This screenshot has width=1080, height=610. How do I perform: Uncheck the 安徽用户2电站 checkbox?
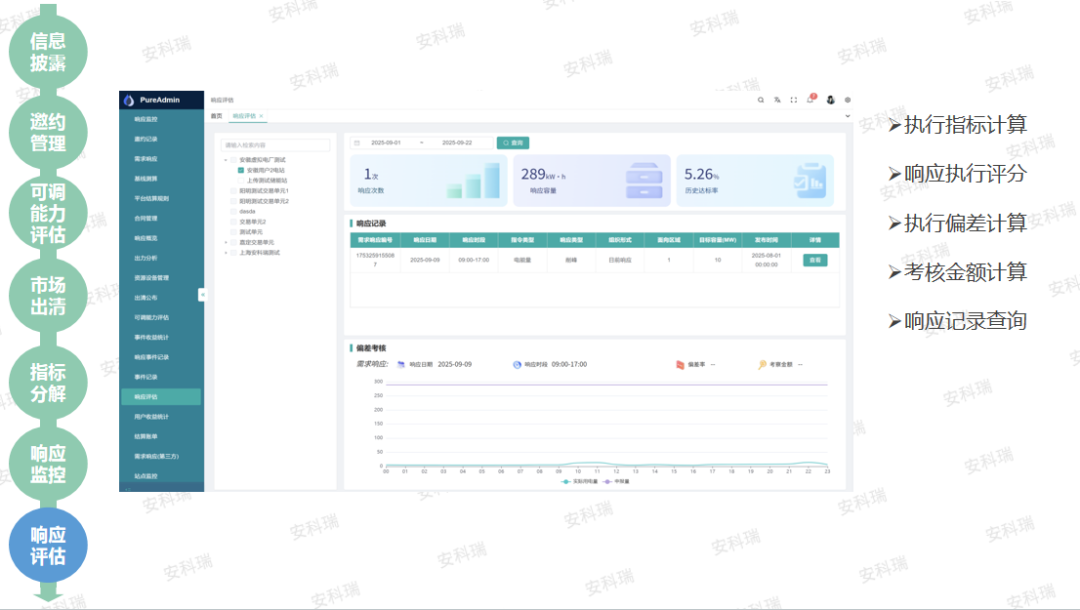(241, 170)
